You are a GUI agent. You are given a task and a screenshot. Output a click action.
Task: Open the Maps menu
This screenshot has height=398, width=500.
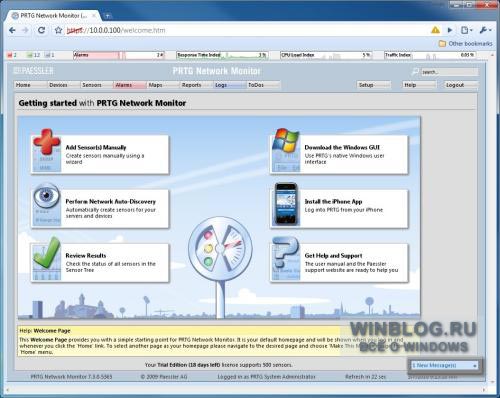click(x=163, y=85)
